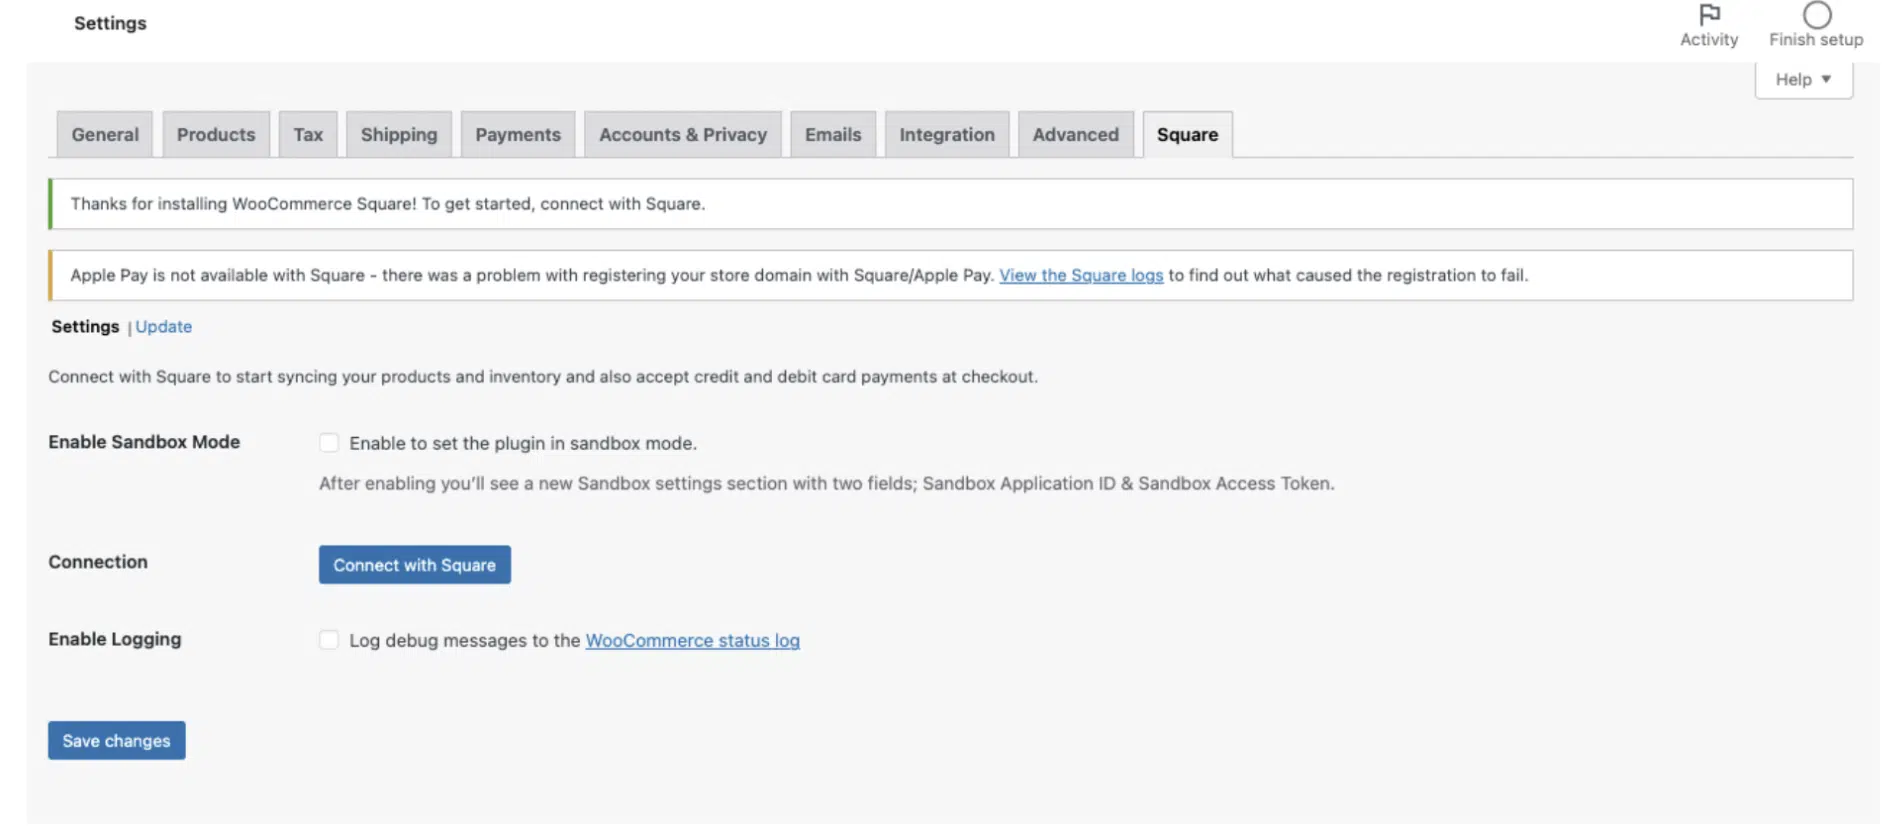Image resolution: width=1900 pixels, height=830 pixels.
Task: Enable the Sandbox Mode checkbox
Action: [329, 443]
